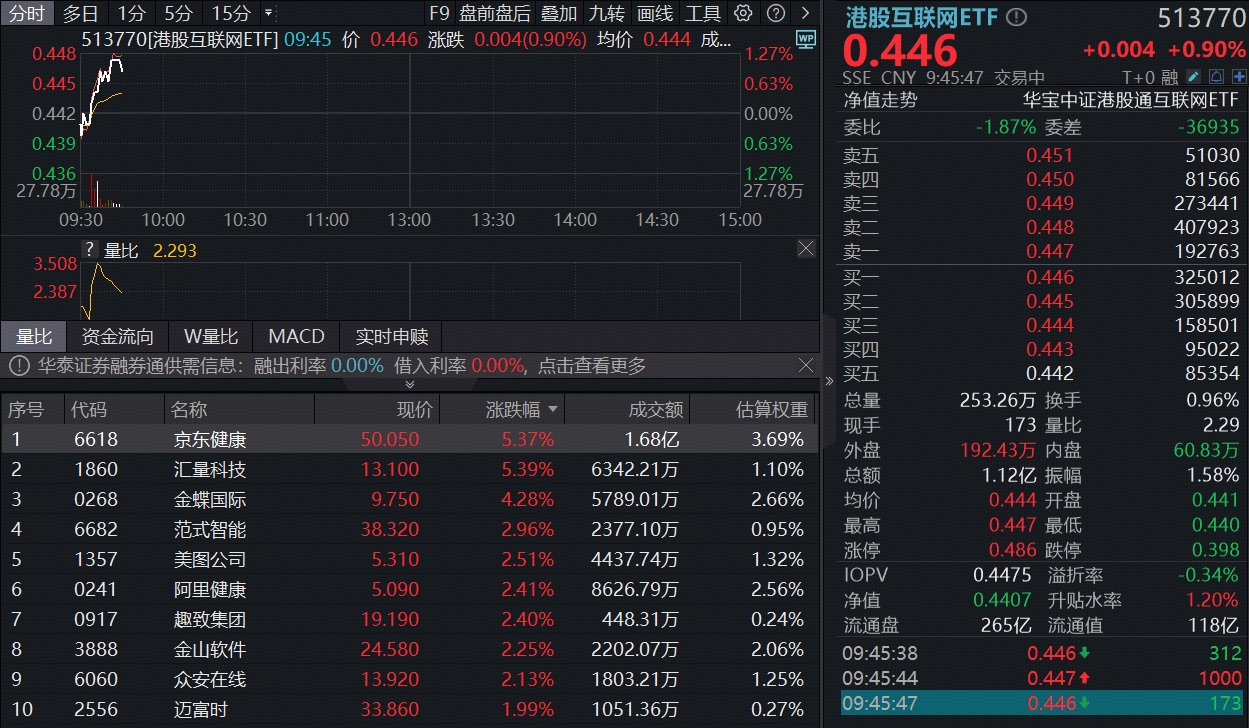
Task: Toggle 盘前盘后 pre/after-market display
Action: coord(495,13)
